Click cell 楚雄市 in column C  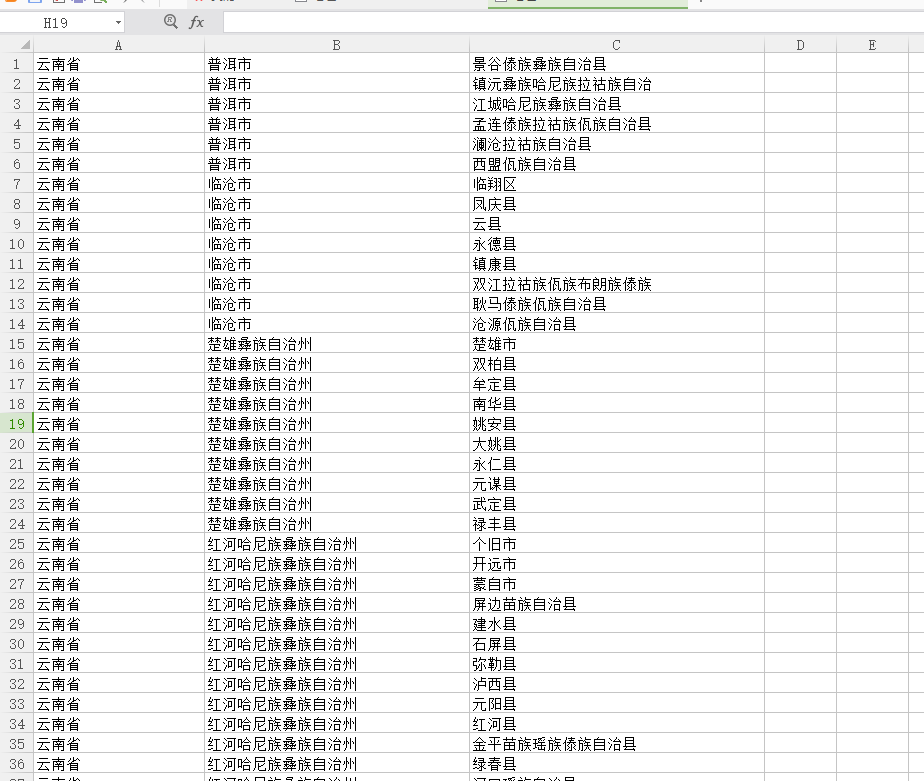[x=616, y=344]
